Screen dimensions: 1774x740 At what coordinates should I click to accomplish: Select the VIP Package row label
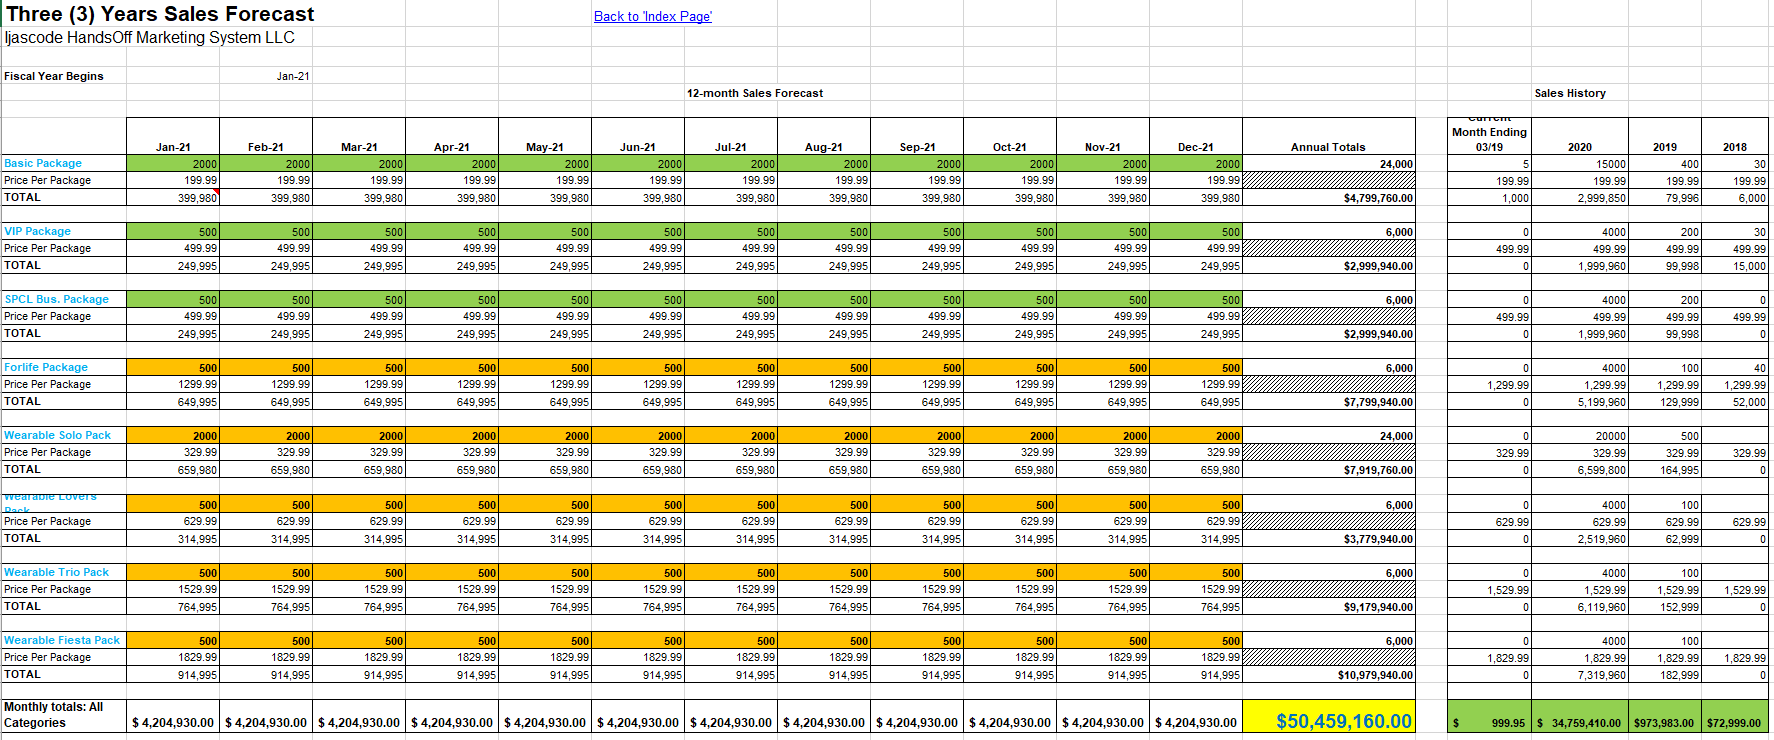pos(37,231)
